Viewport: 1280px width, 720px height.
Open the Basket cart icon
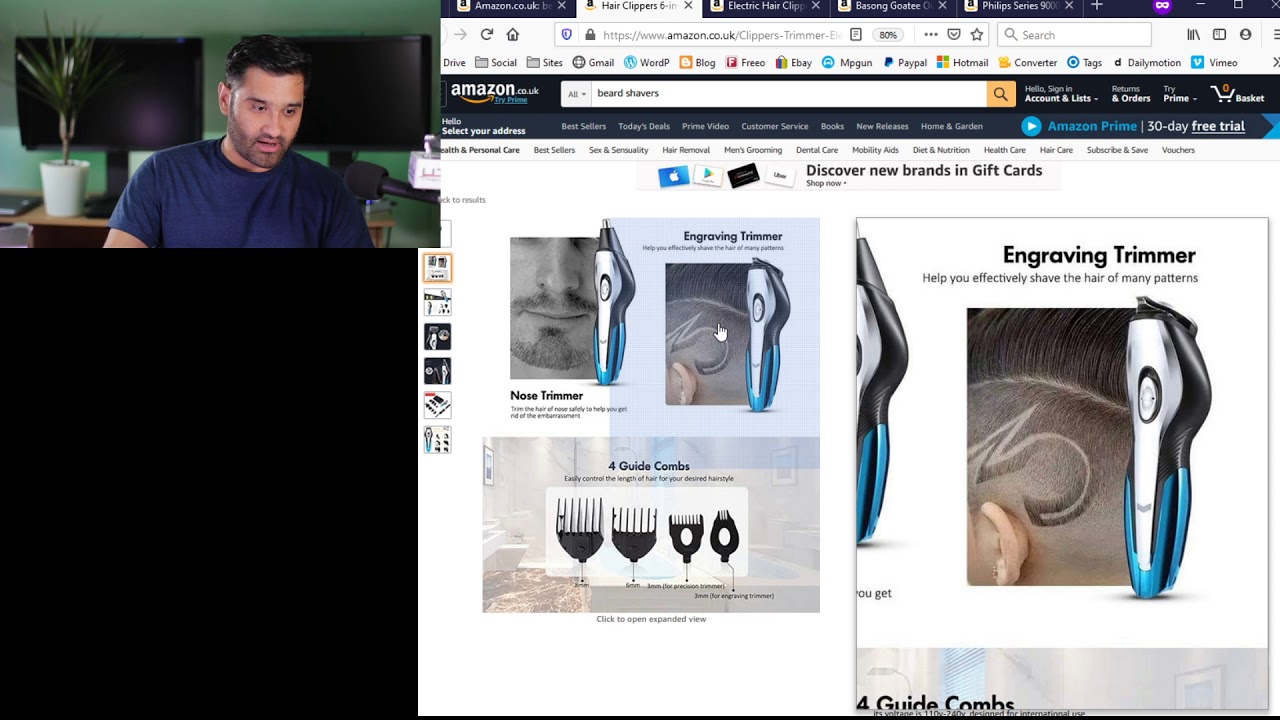pyautogui.click(x=1238, y=94)
